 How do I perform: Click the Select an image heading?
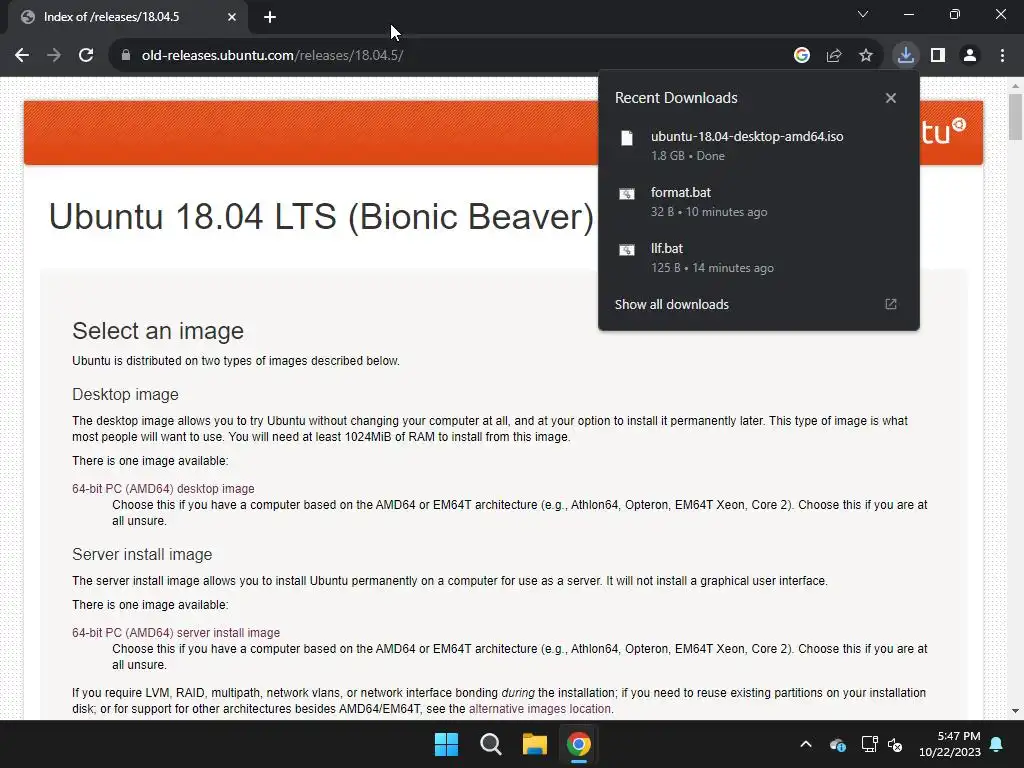point(158,331)
